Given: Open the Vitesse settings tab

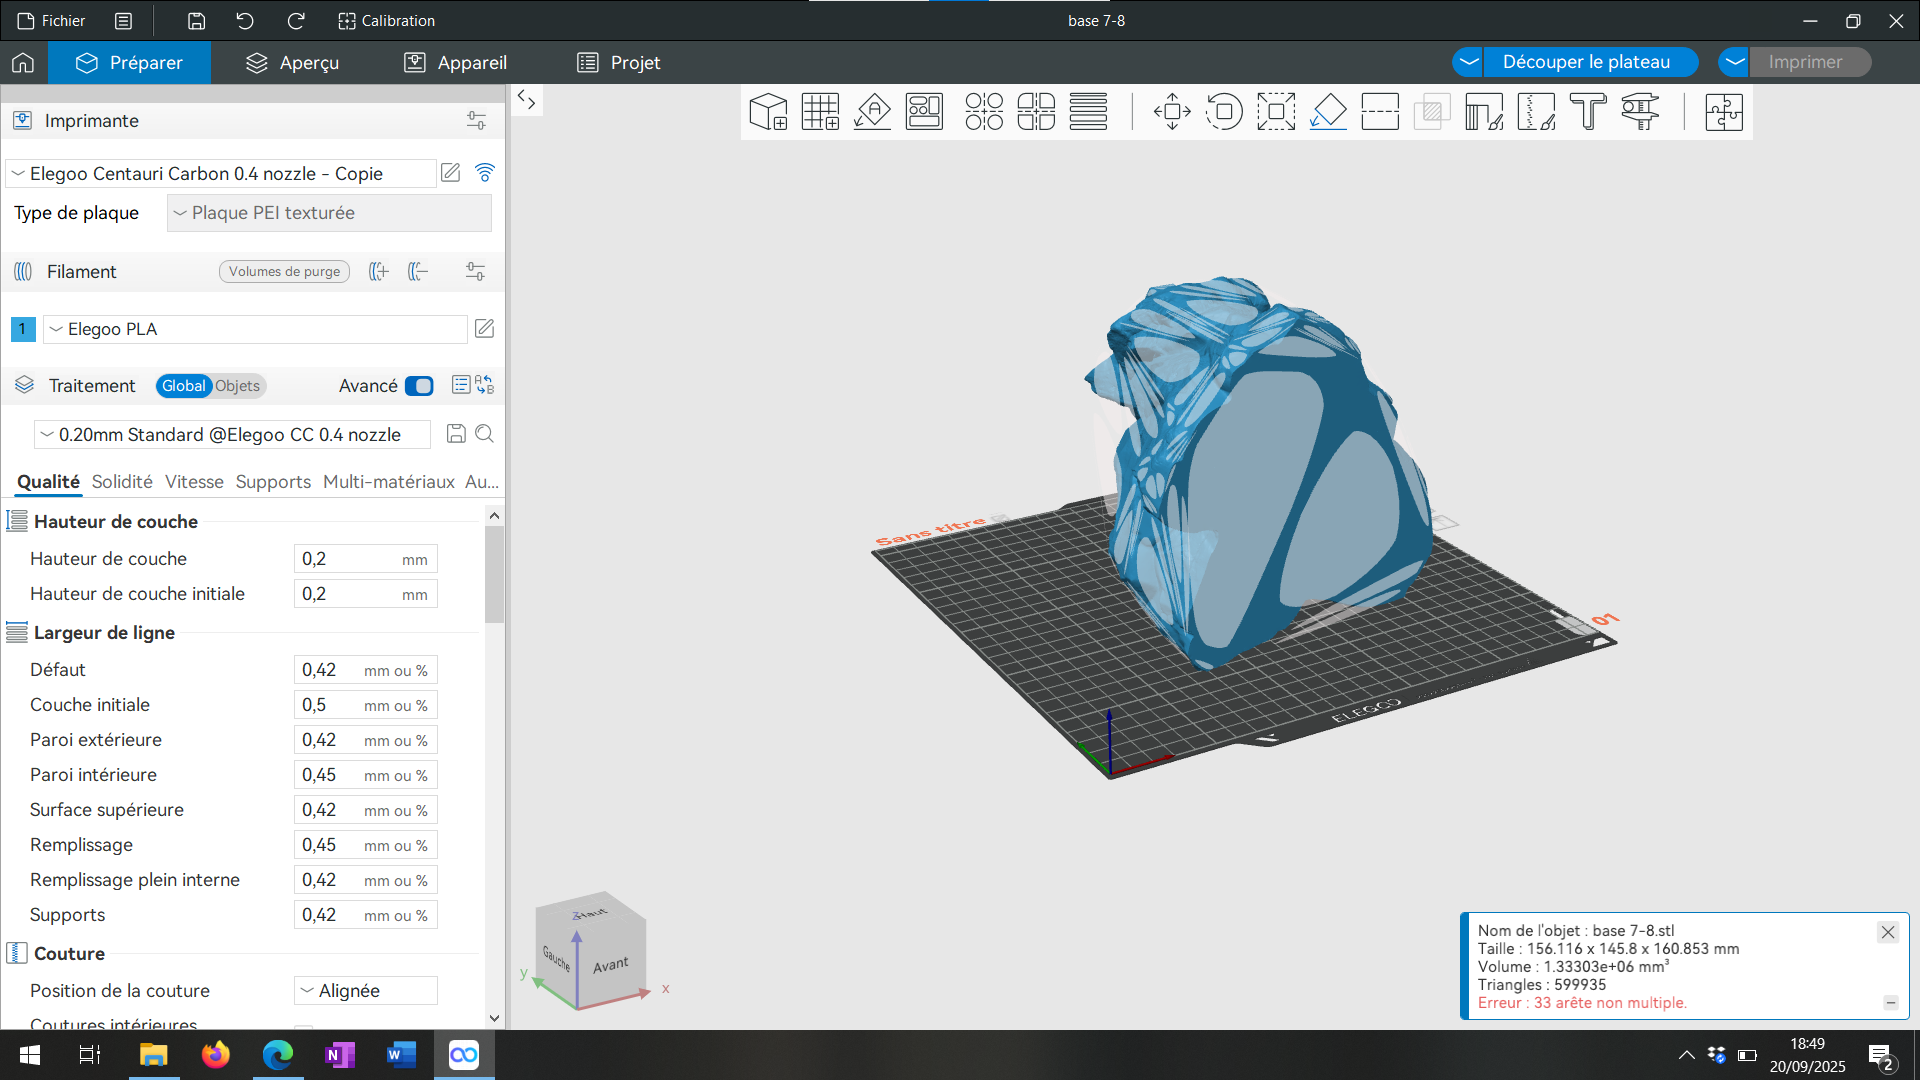Looking at the screenshot, I should coord(194,482).
